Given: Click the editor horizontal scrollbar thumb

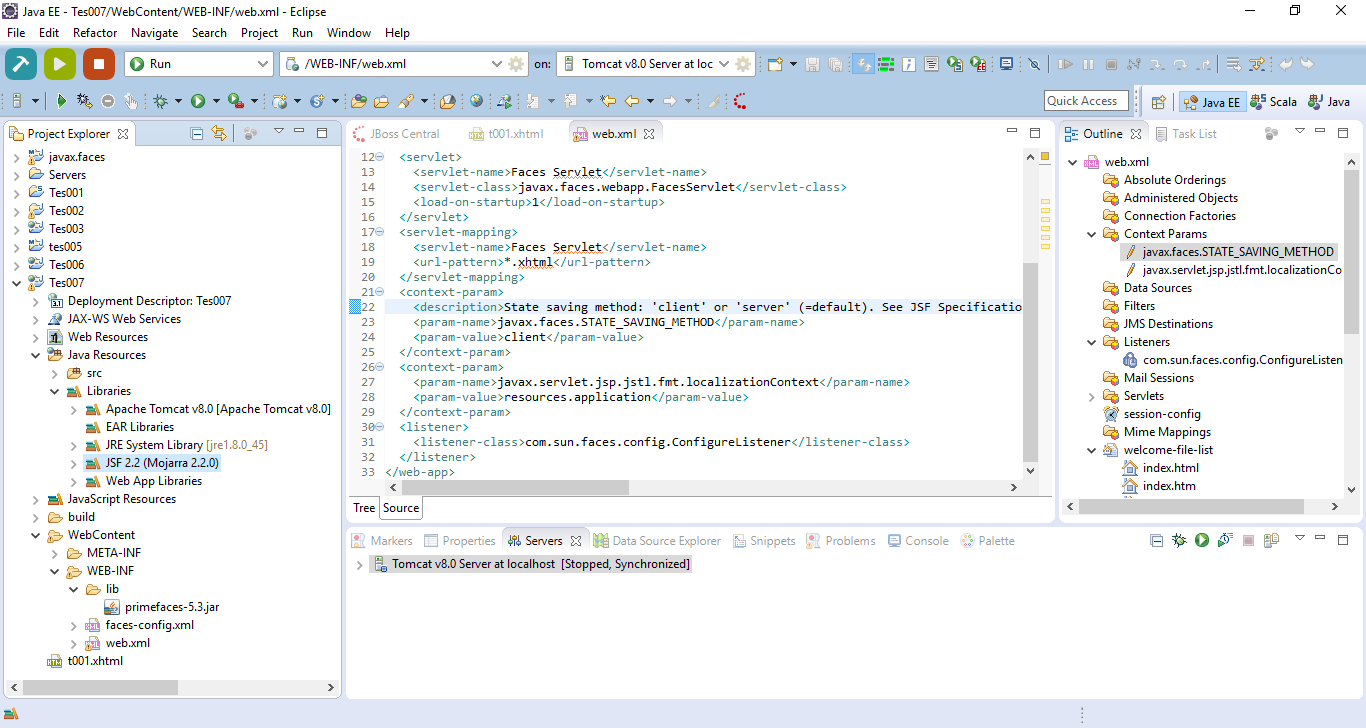Looking at the screenshot, I should coord(513,488).
